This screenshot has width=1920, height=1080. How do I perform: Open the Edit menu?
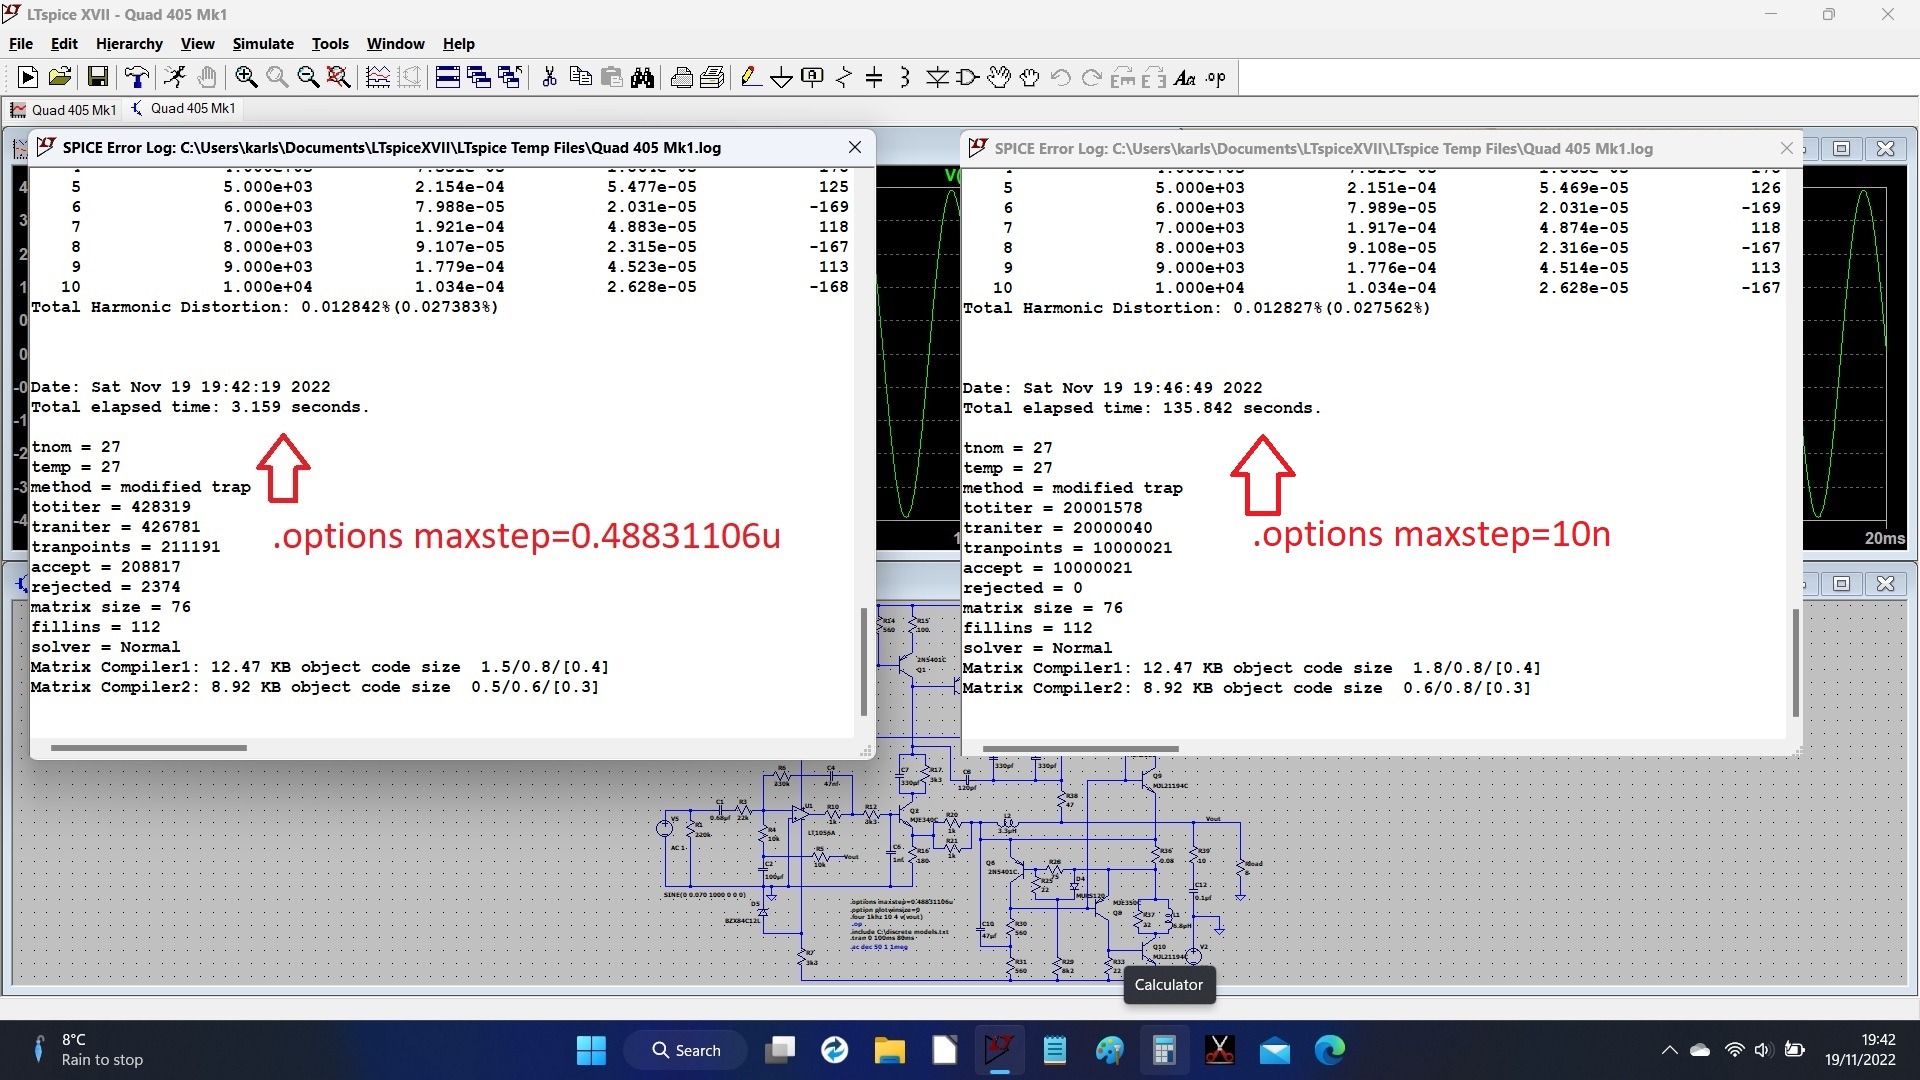64,44
